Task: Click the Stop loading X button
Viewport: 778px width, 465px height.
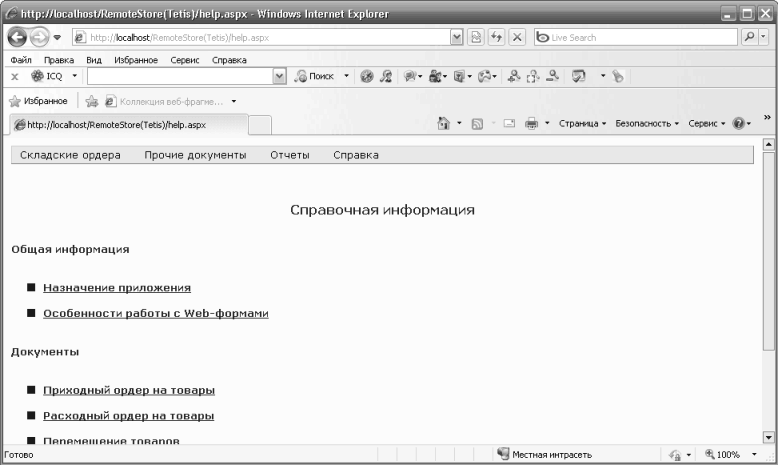Action: (517, 38)
